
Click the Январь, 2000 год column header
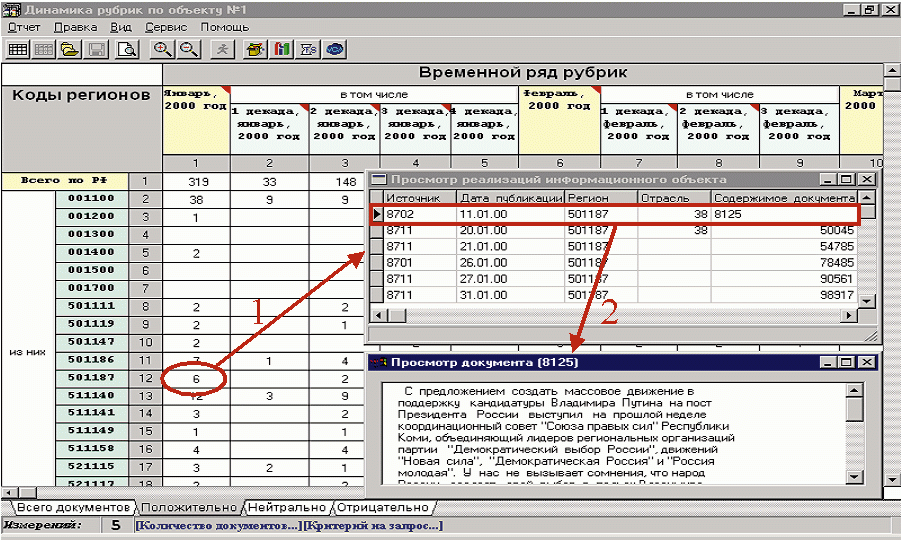tap(197, 120)
